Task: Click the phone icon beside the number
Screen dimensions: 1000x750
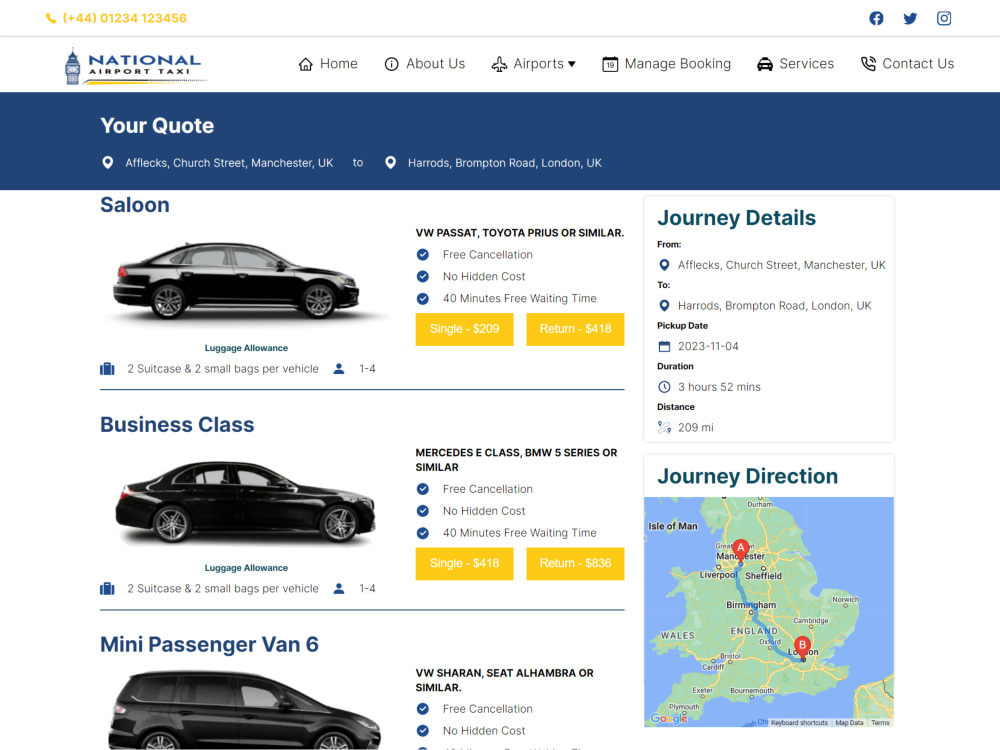Action: coord(51,18)
